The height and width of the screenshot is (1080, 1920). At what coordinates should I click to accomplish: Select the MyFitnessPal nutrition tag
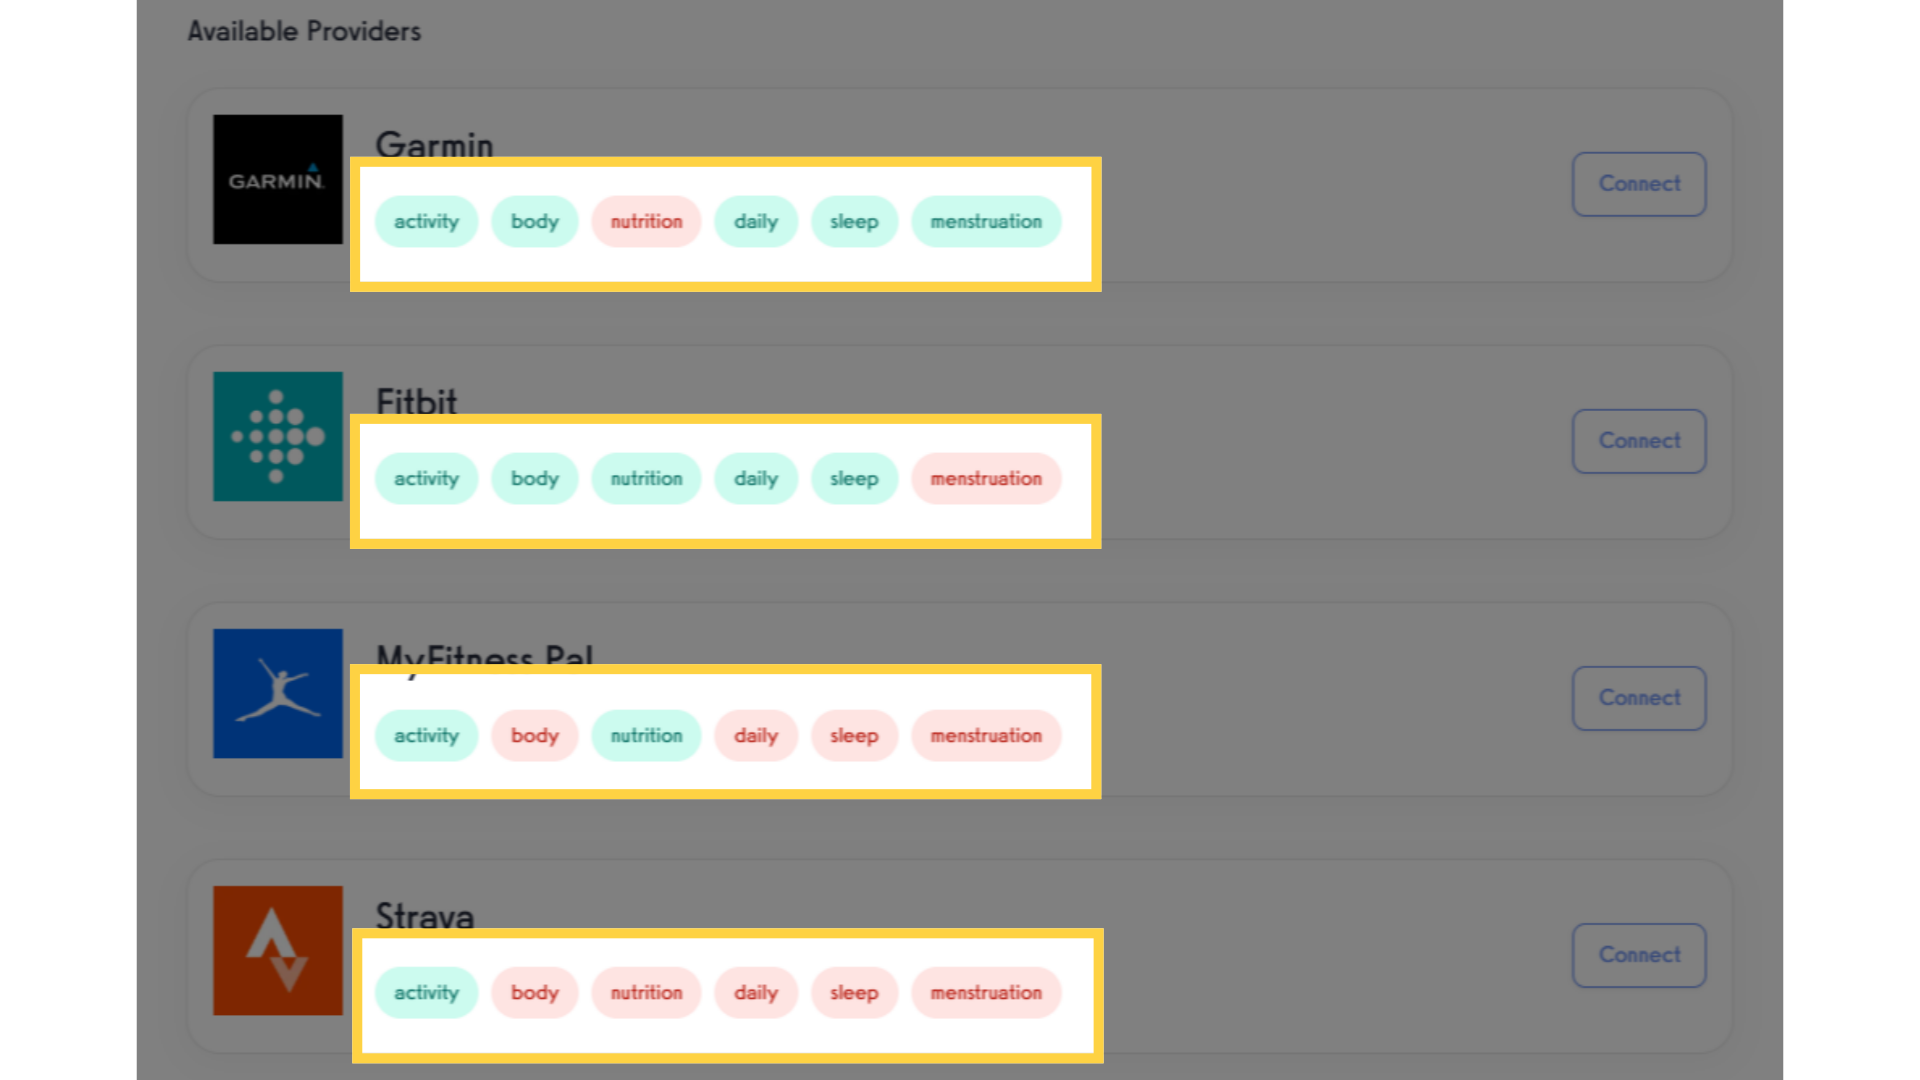[x=647, y=735]
